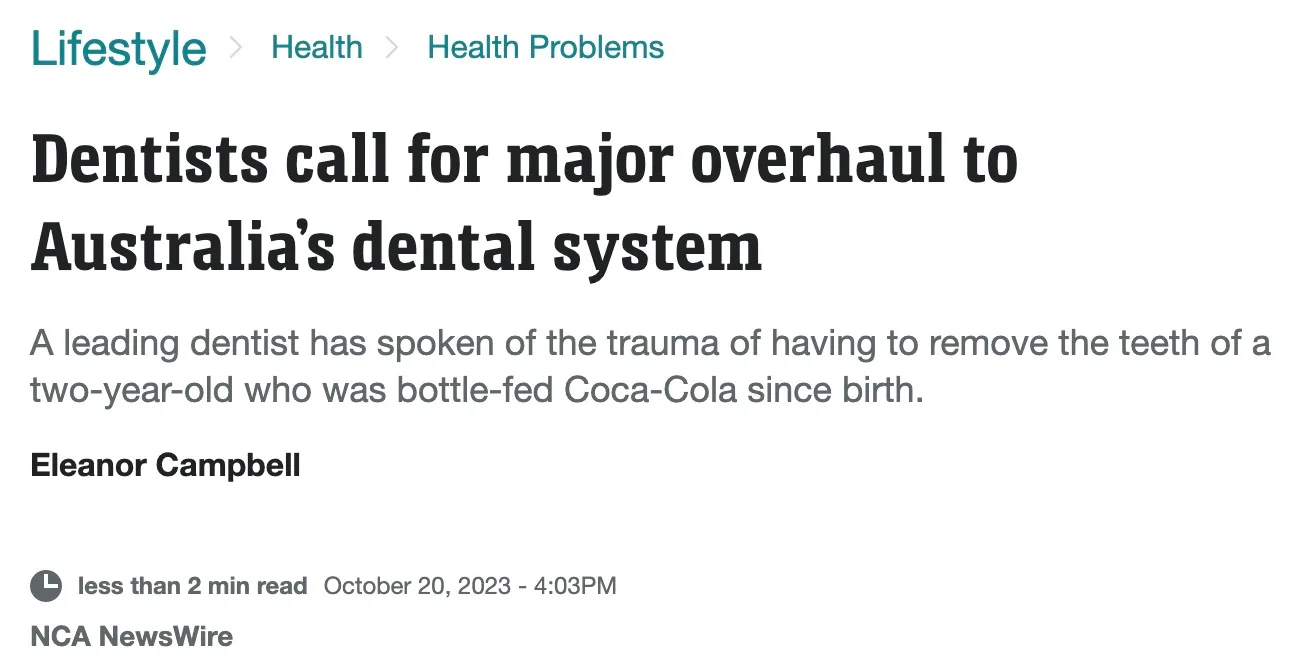The height and width of the screenshot is (672, 1306).
Task: Go to the Health breadcrumb link
Action: pos(316,47)
